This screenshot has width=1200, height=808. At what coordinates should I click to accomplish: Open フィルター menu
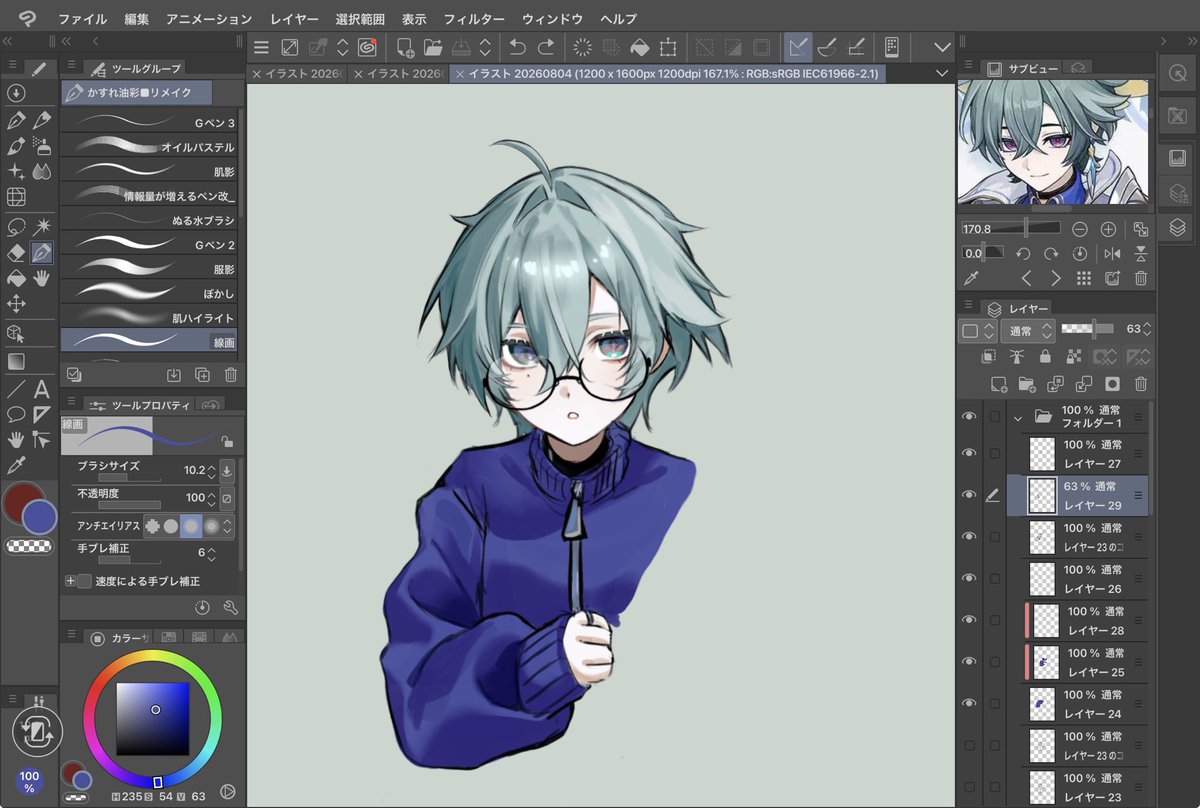point(474,19)
